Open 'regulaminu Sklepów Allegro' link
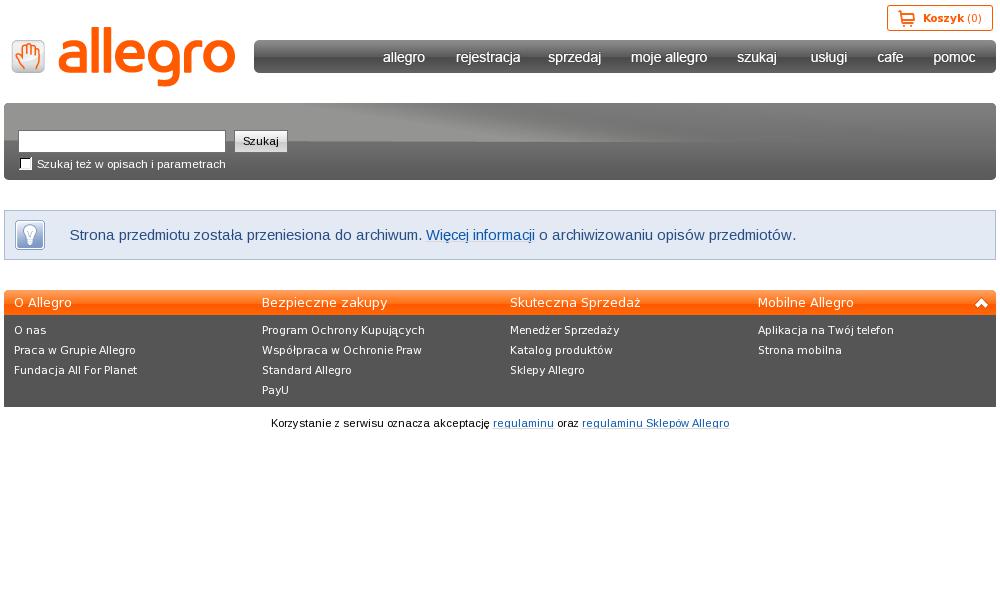The height and width of the screenshot is (600, 1000). [656, 423]
